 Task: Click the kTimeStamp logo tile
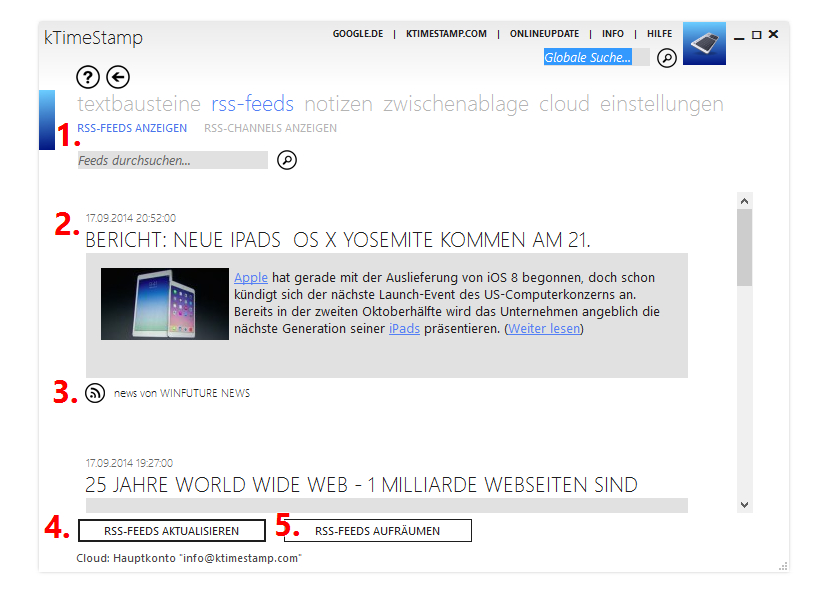[x=704, y=43]
